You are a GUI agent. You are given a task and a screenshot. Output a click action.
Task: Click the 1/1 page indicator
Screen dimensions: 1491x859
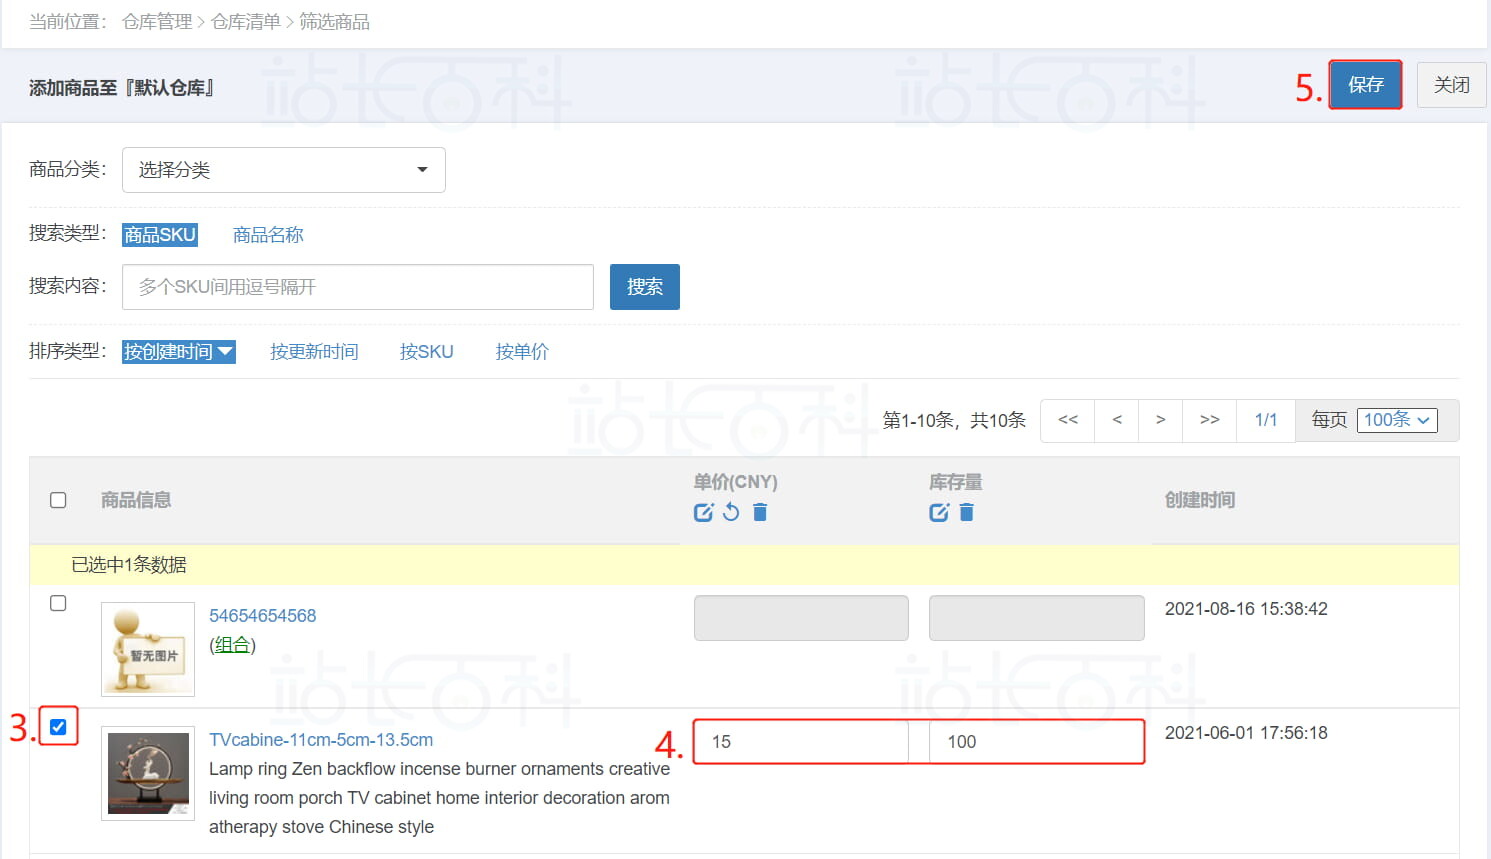[1266, 420]
